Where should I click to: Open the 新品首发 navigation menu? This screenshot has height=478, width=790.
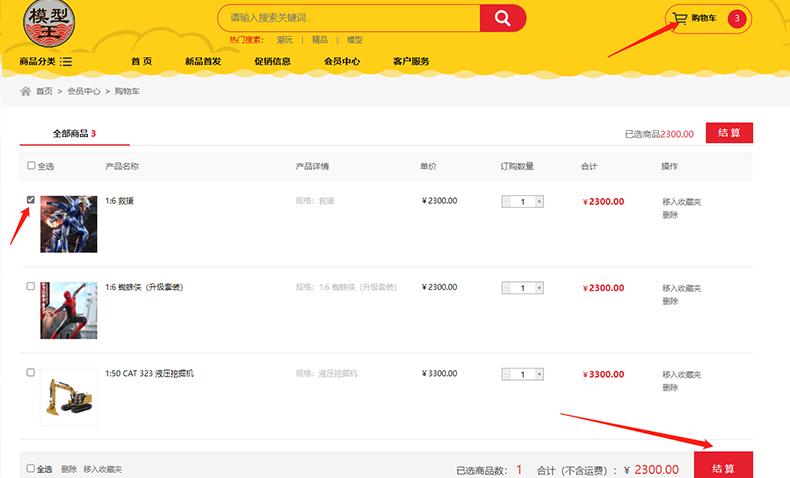pyautogui.click(x=203, y=62)
